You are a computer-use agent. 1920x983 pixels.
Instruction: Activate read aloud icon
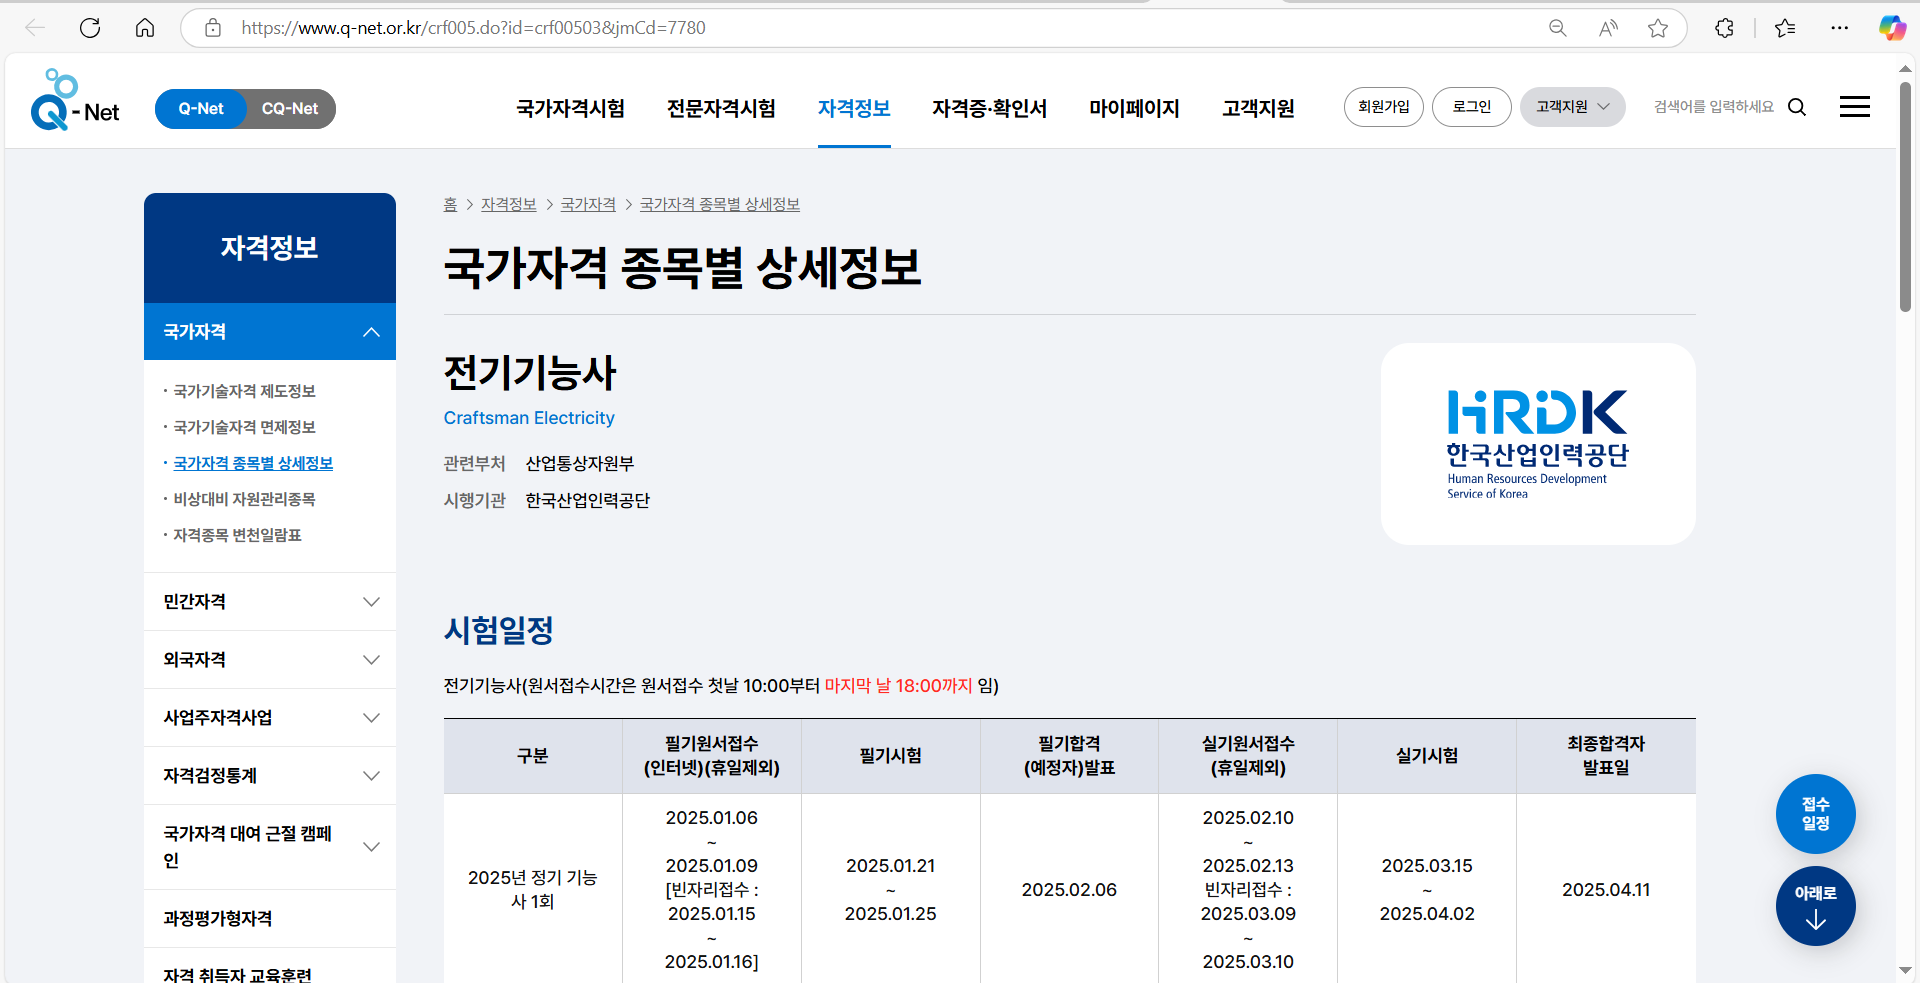(1608, 28)
